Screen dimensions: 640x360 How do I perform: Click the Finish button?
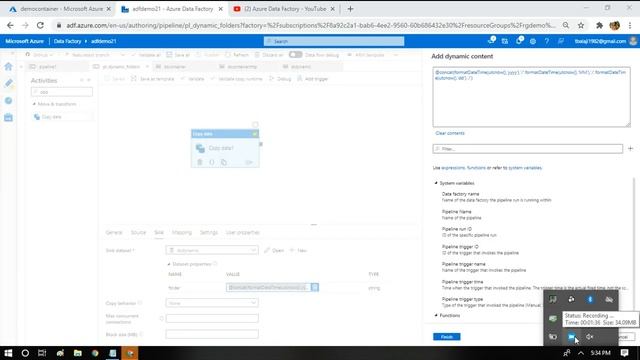447,337
